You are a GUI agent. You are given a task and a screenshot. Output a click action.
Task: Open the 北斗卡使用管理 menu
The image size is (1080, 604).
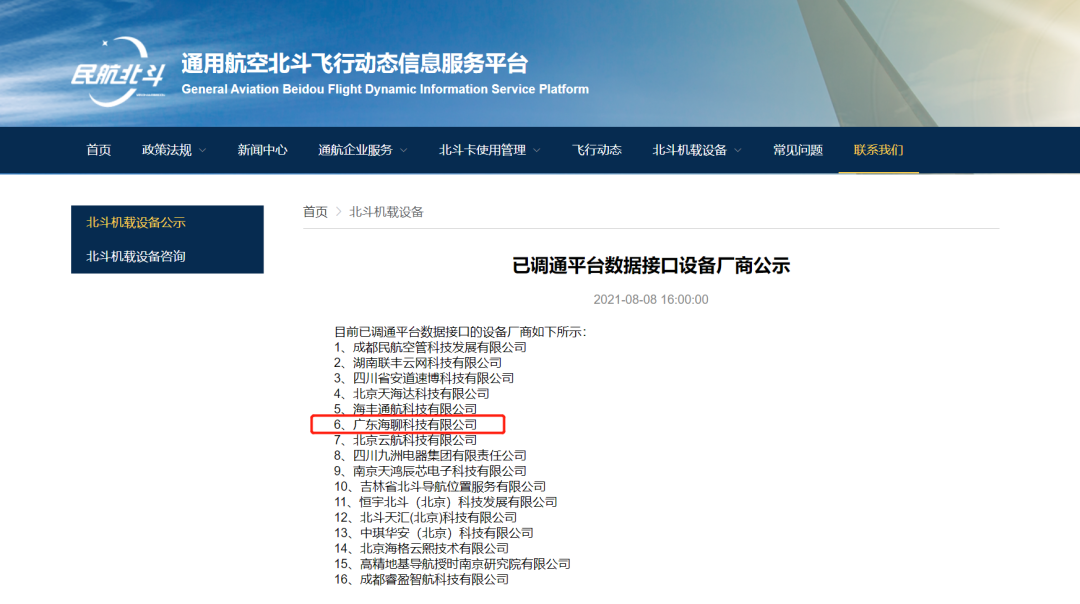pos(482,150)
